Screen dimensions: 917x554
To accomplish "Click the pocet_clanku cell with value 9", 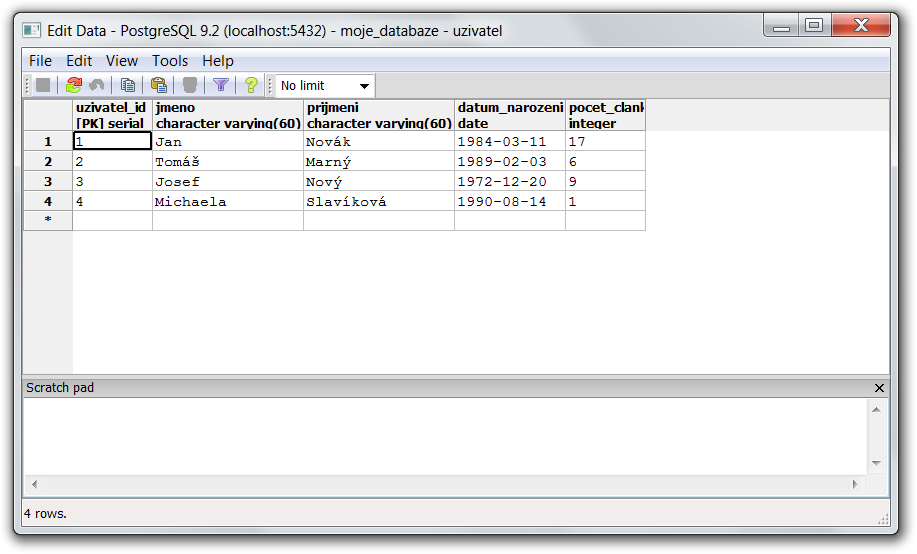I will pos(605,181).
